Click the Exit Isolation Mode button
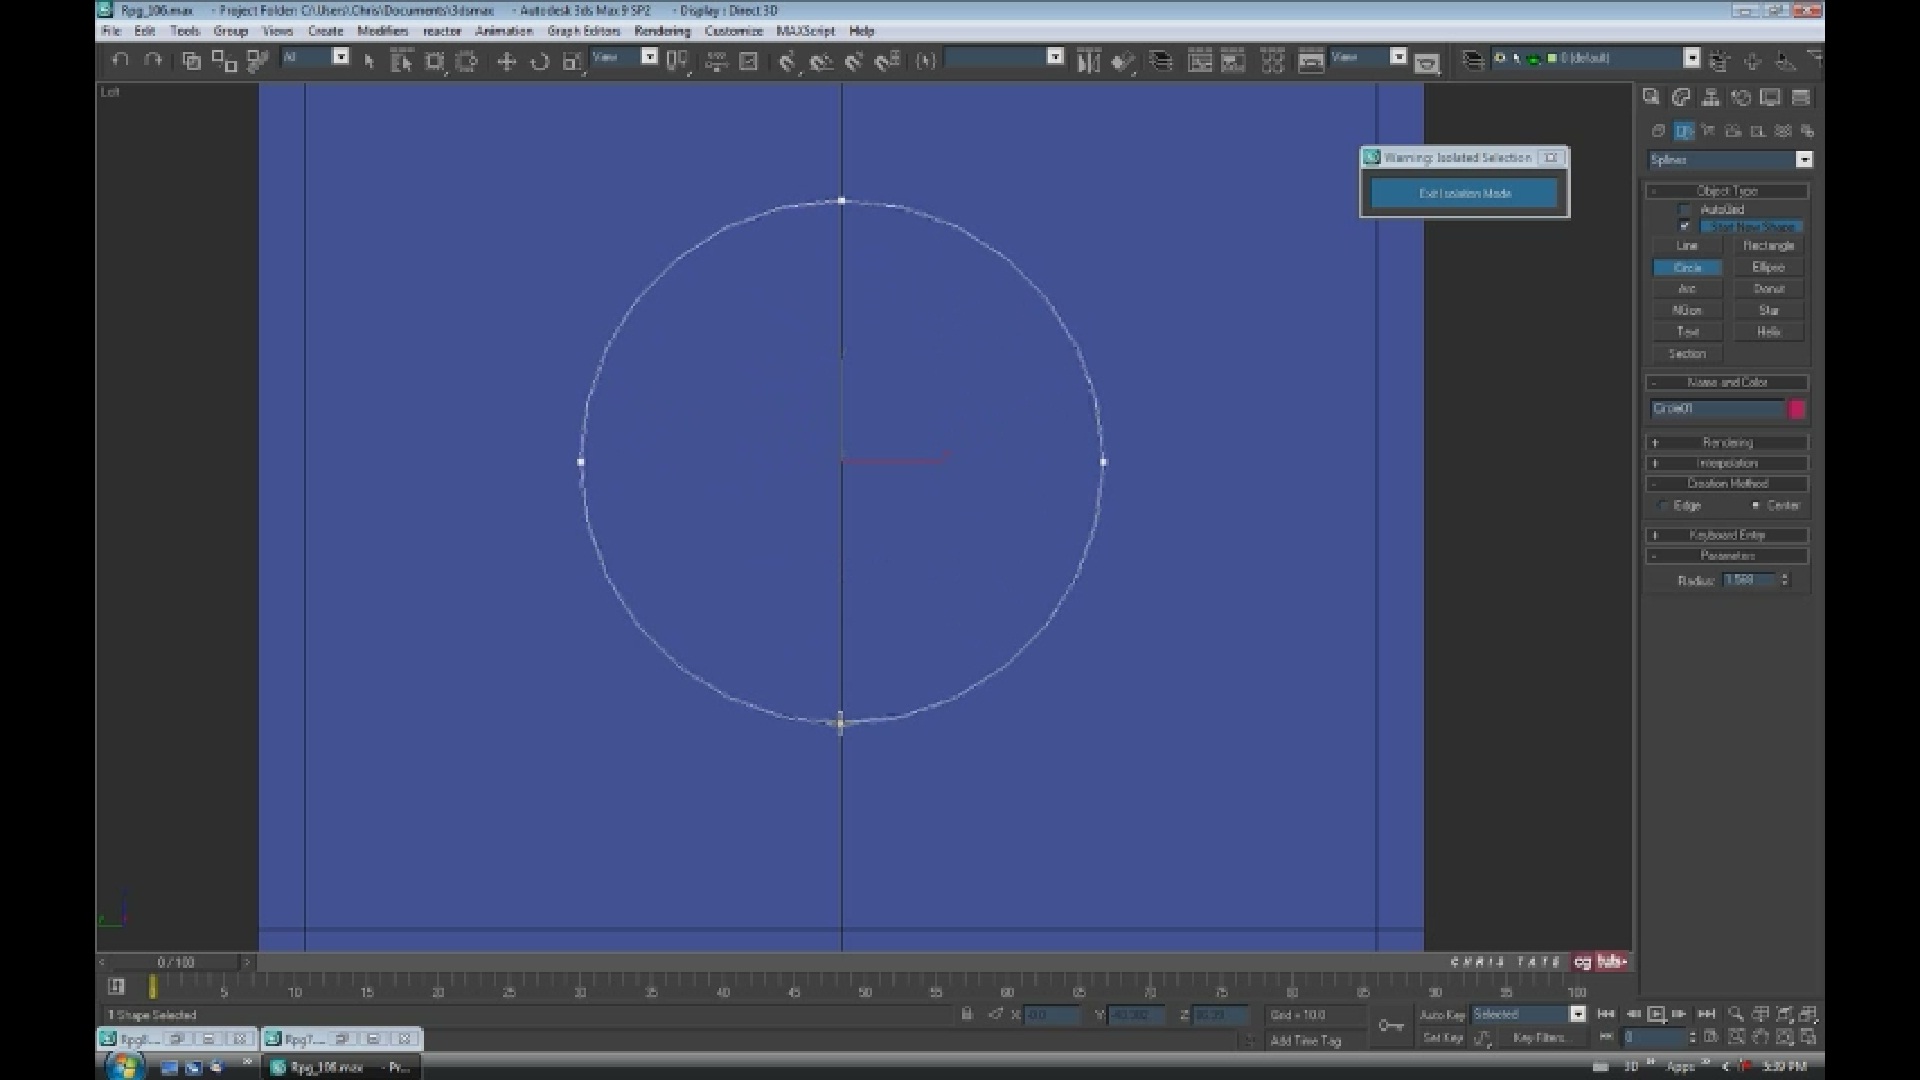This screenshot has height=1080, width=1920. (x=1464, y=193)
